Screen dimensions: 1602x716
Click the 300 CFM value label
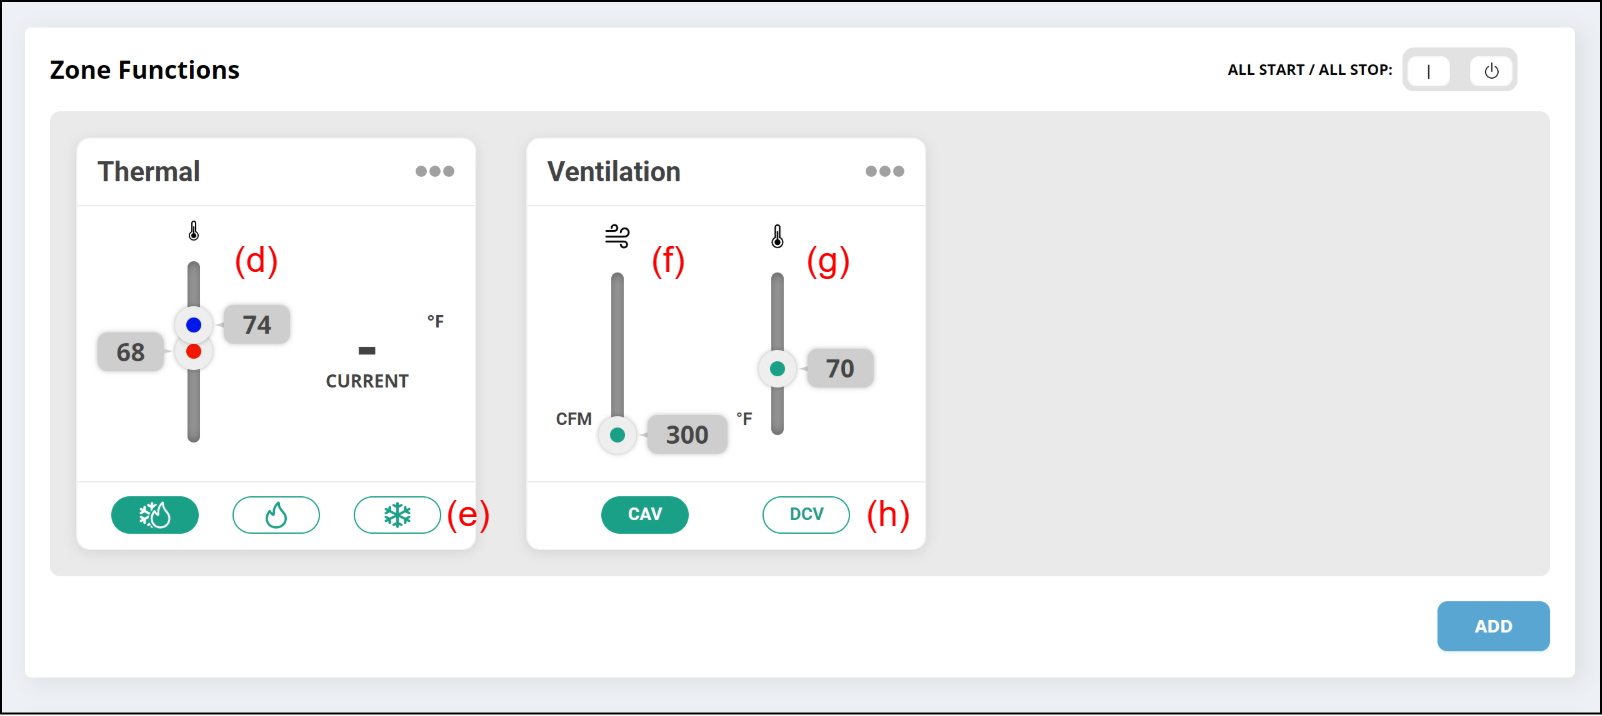687,435
